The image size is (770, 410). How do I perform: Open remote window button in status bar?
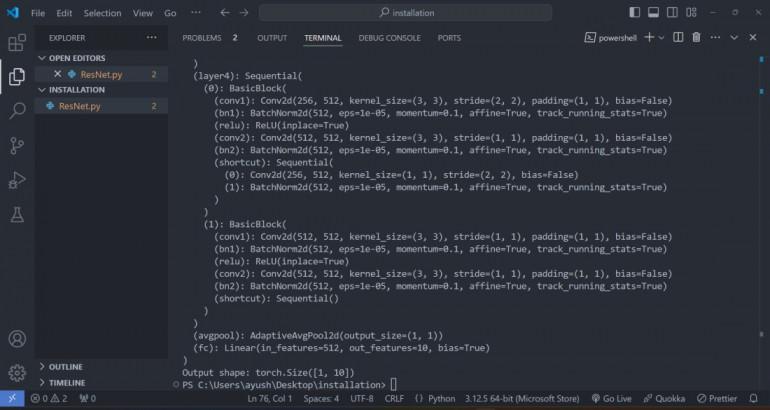pyautogui.click(x=12, y=398)
